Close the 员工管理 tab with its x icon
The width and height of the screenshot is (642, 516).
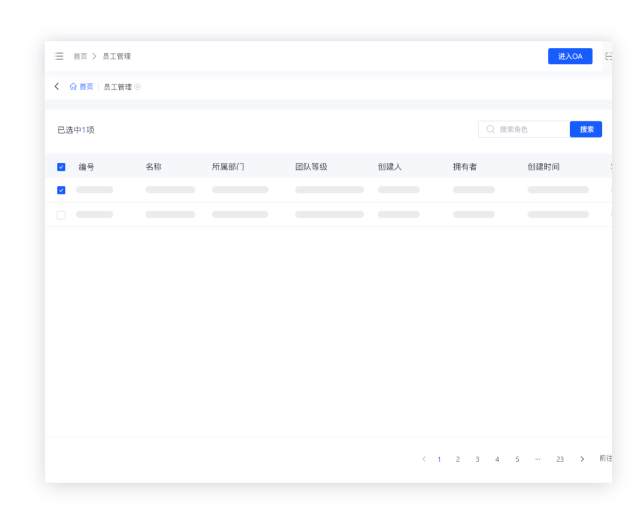pos(138,87)
